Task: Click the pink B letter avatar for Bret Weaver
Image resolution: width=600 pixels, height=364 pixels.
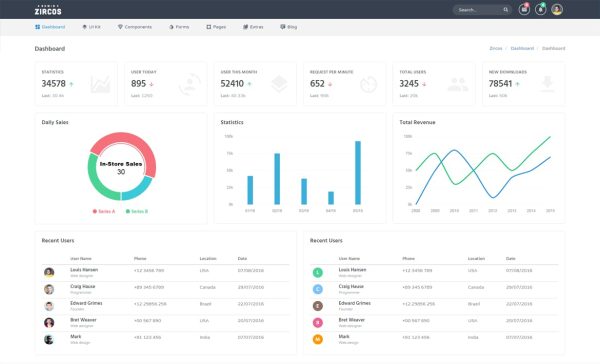Action: [318, 323]
